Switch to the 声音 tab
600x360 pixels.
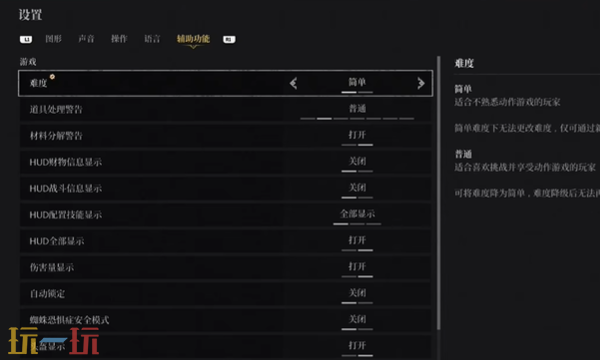point(86,39)
